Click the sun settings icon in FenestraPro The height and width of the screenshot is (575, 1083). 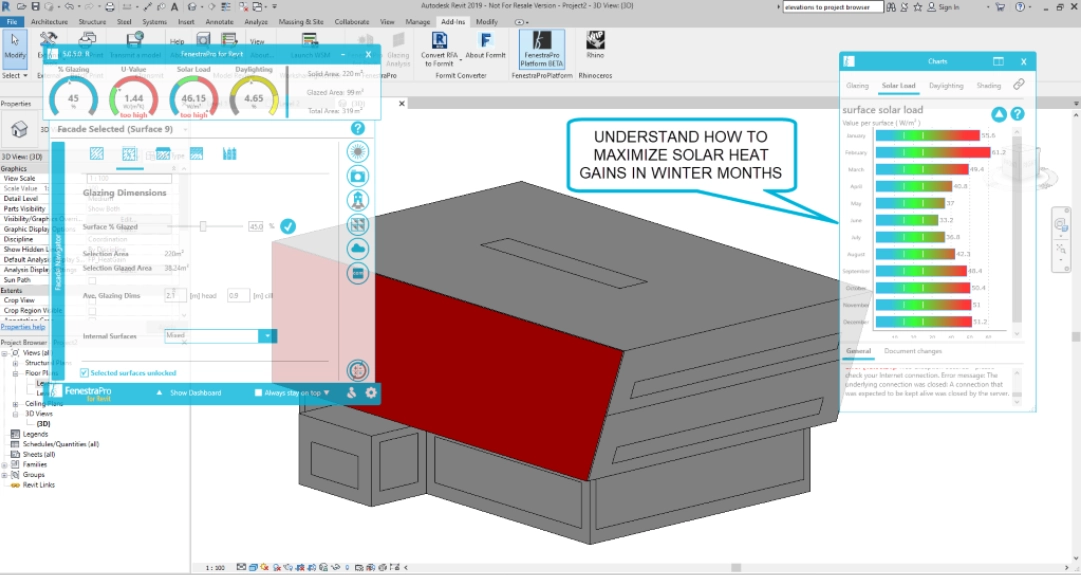click(x=358, y=152)
